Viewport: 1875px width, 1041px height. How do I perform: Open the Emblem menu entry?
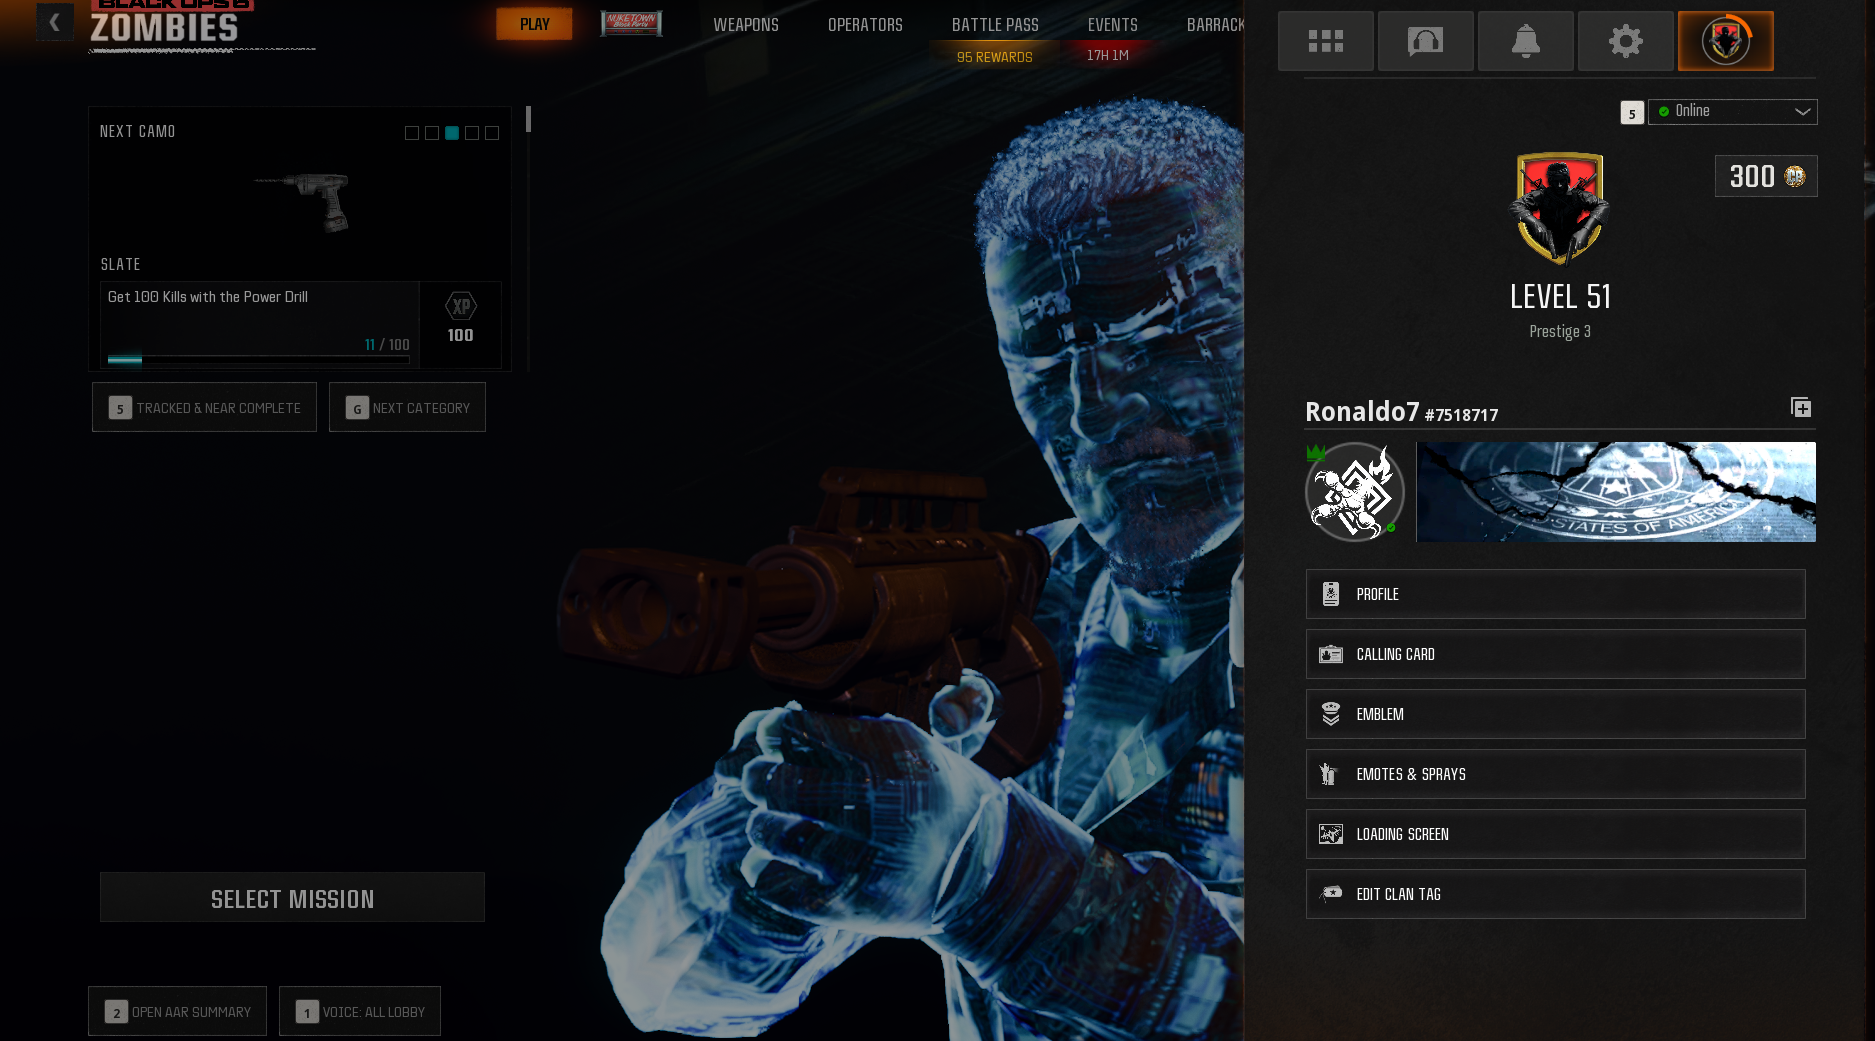1555,714
